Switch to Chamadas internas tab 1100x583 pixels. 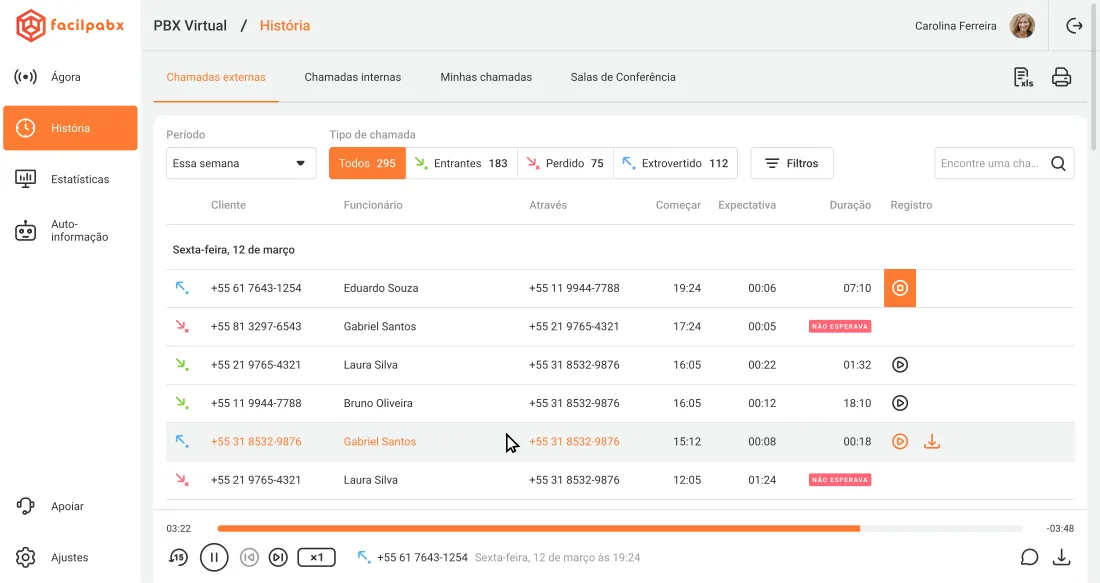(353, 77)
